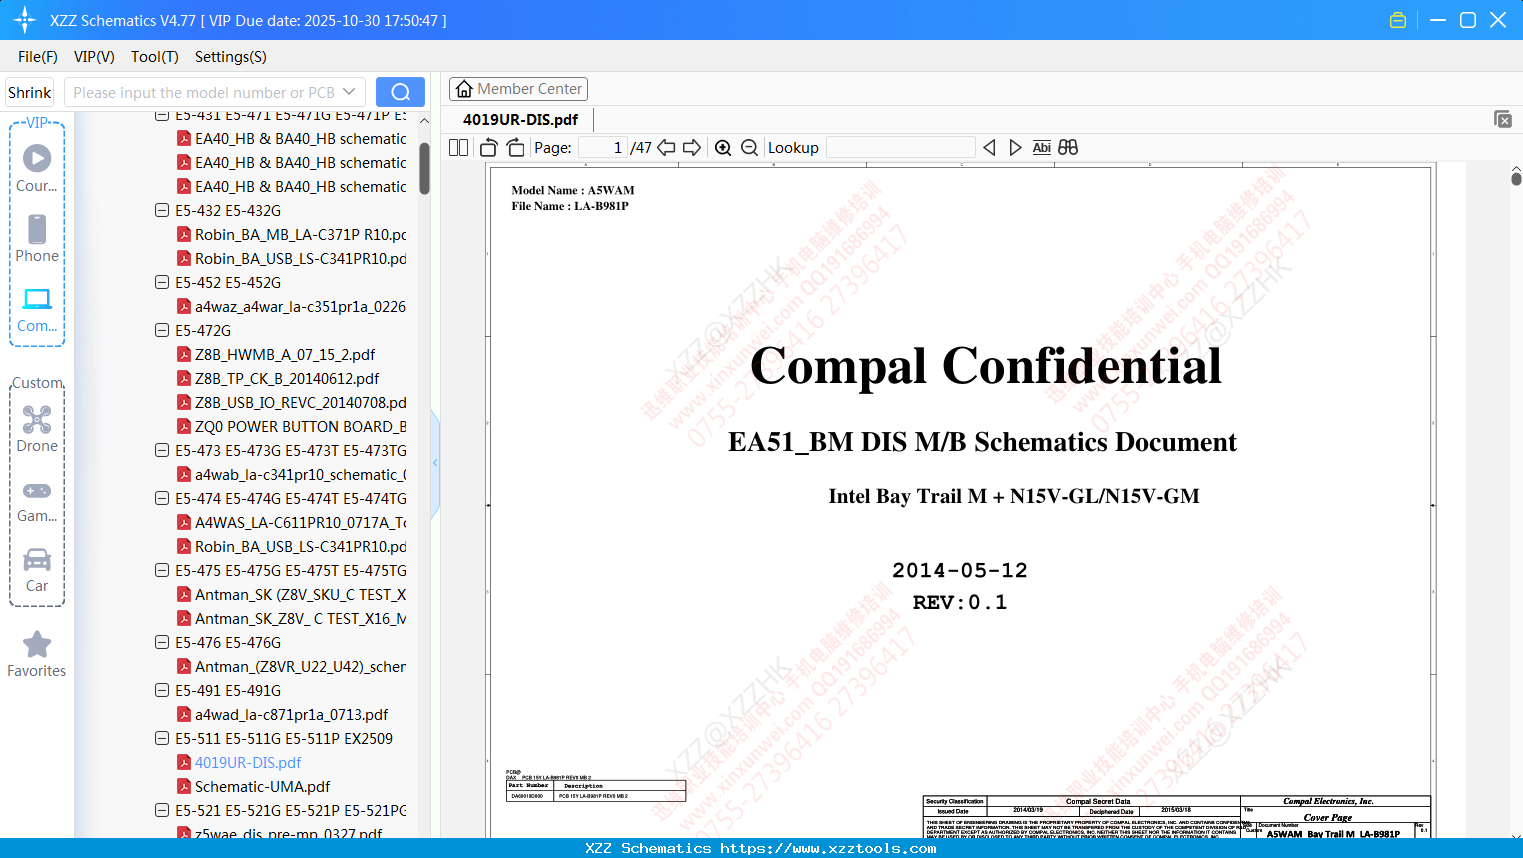Image resolution: width=1523 pixels, height=858 pixels.
Task: Find previous lookup match
Action: click(989, 148)
